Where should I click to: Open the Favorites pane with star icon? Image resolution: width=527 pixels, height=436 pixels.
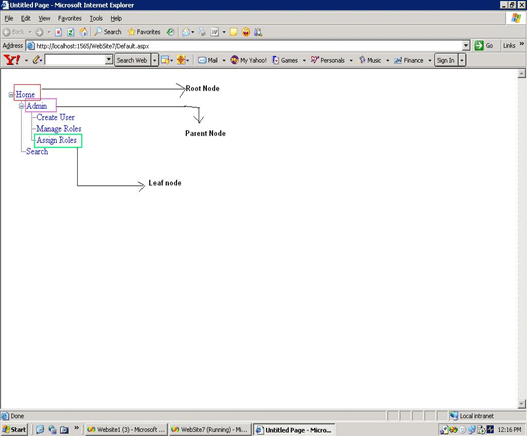(144, 32)
